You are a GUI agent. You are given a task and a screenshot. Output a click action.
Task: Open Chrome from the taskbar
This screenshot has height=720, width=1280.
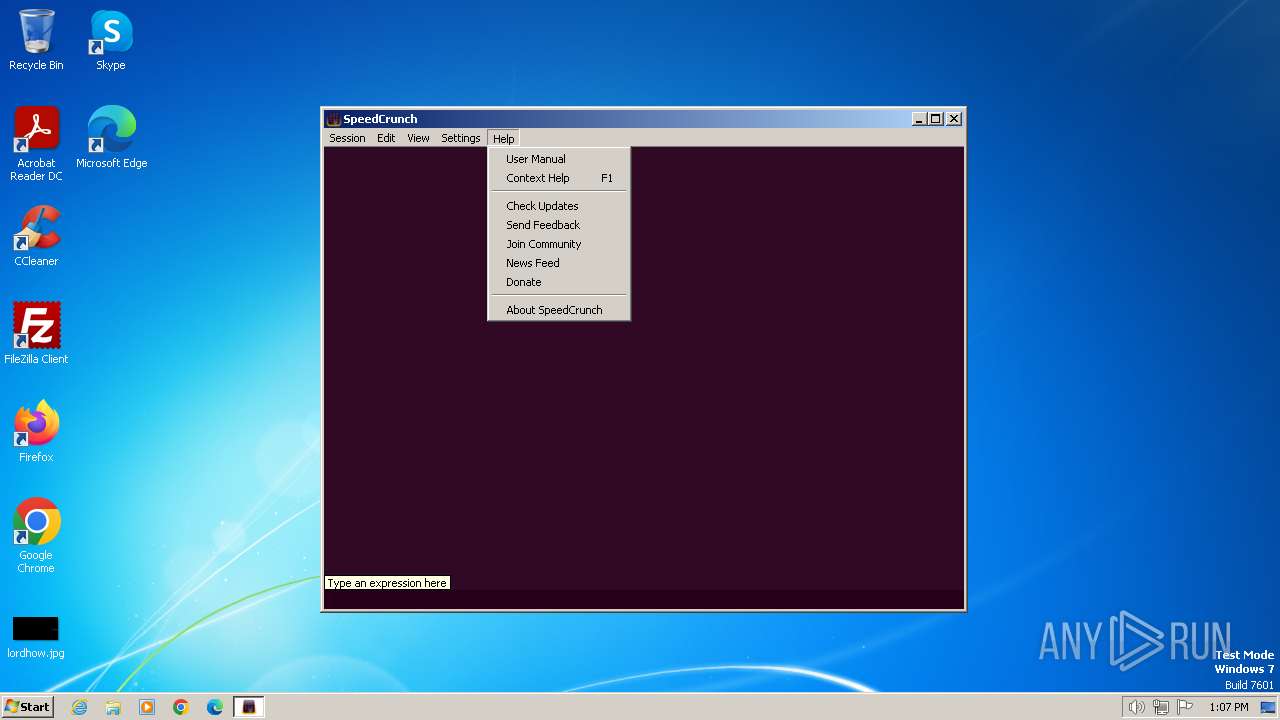(x=181, y=707)
